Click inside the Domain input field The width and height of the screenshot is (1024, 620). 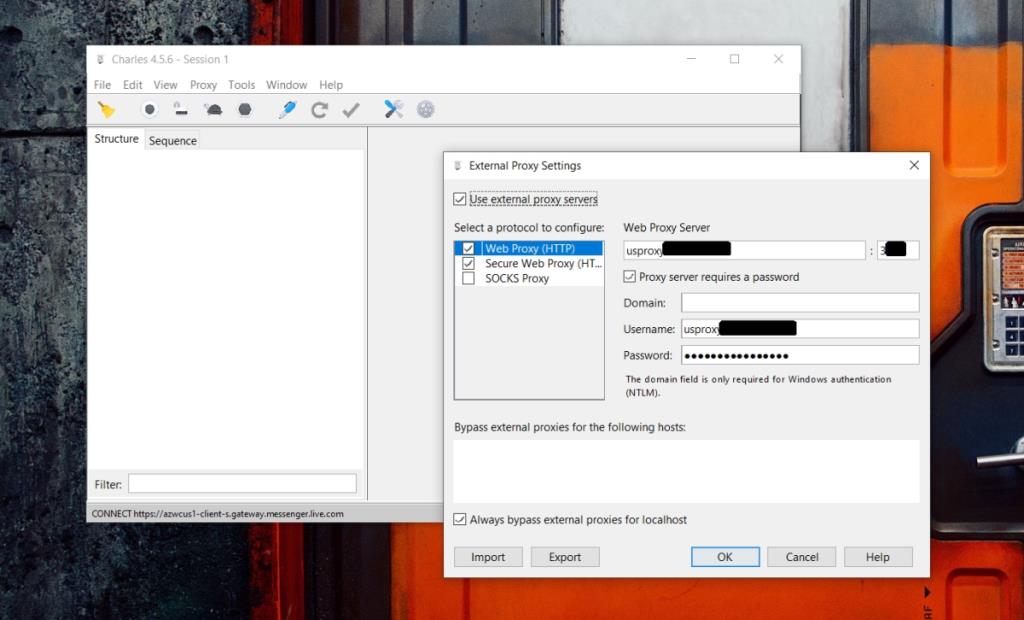click(x=800, y=302)
